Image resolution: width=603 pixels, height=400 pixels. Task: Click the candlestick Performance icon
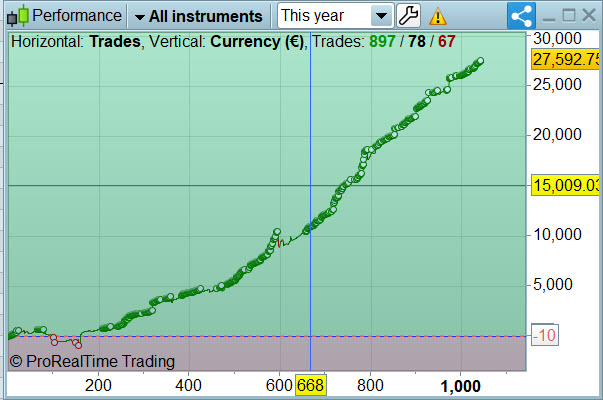tap(18, 16)
